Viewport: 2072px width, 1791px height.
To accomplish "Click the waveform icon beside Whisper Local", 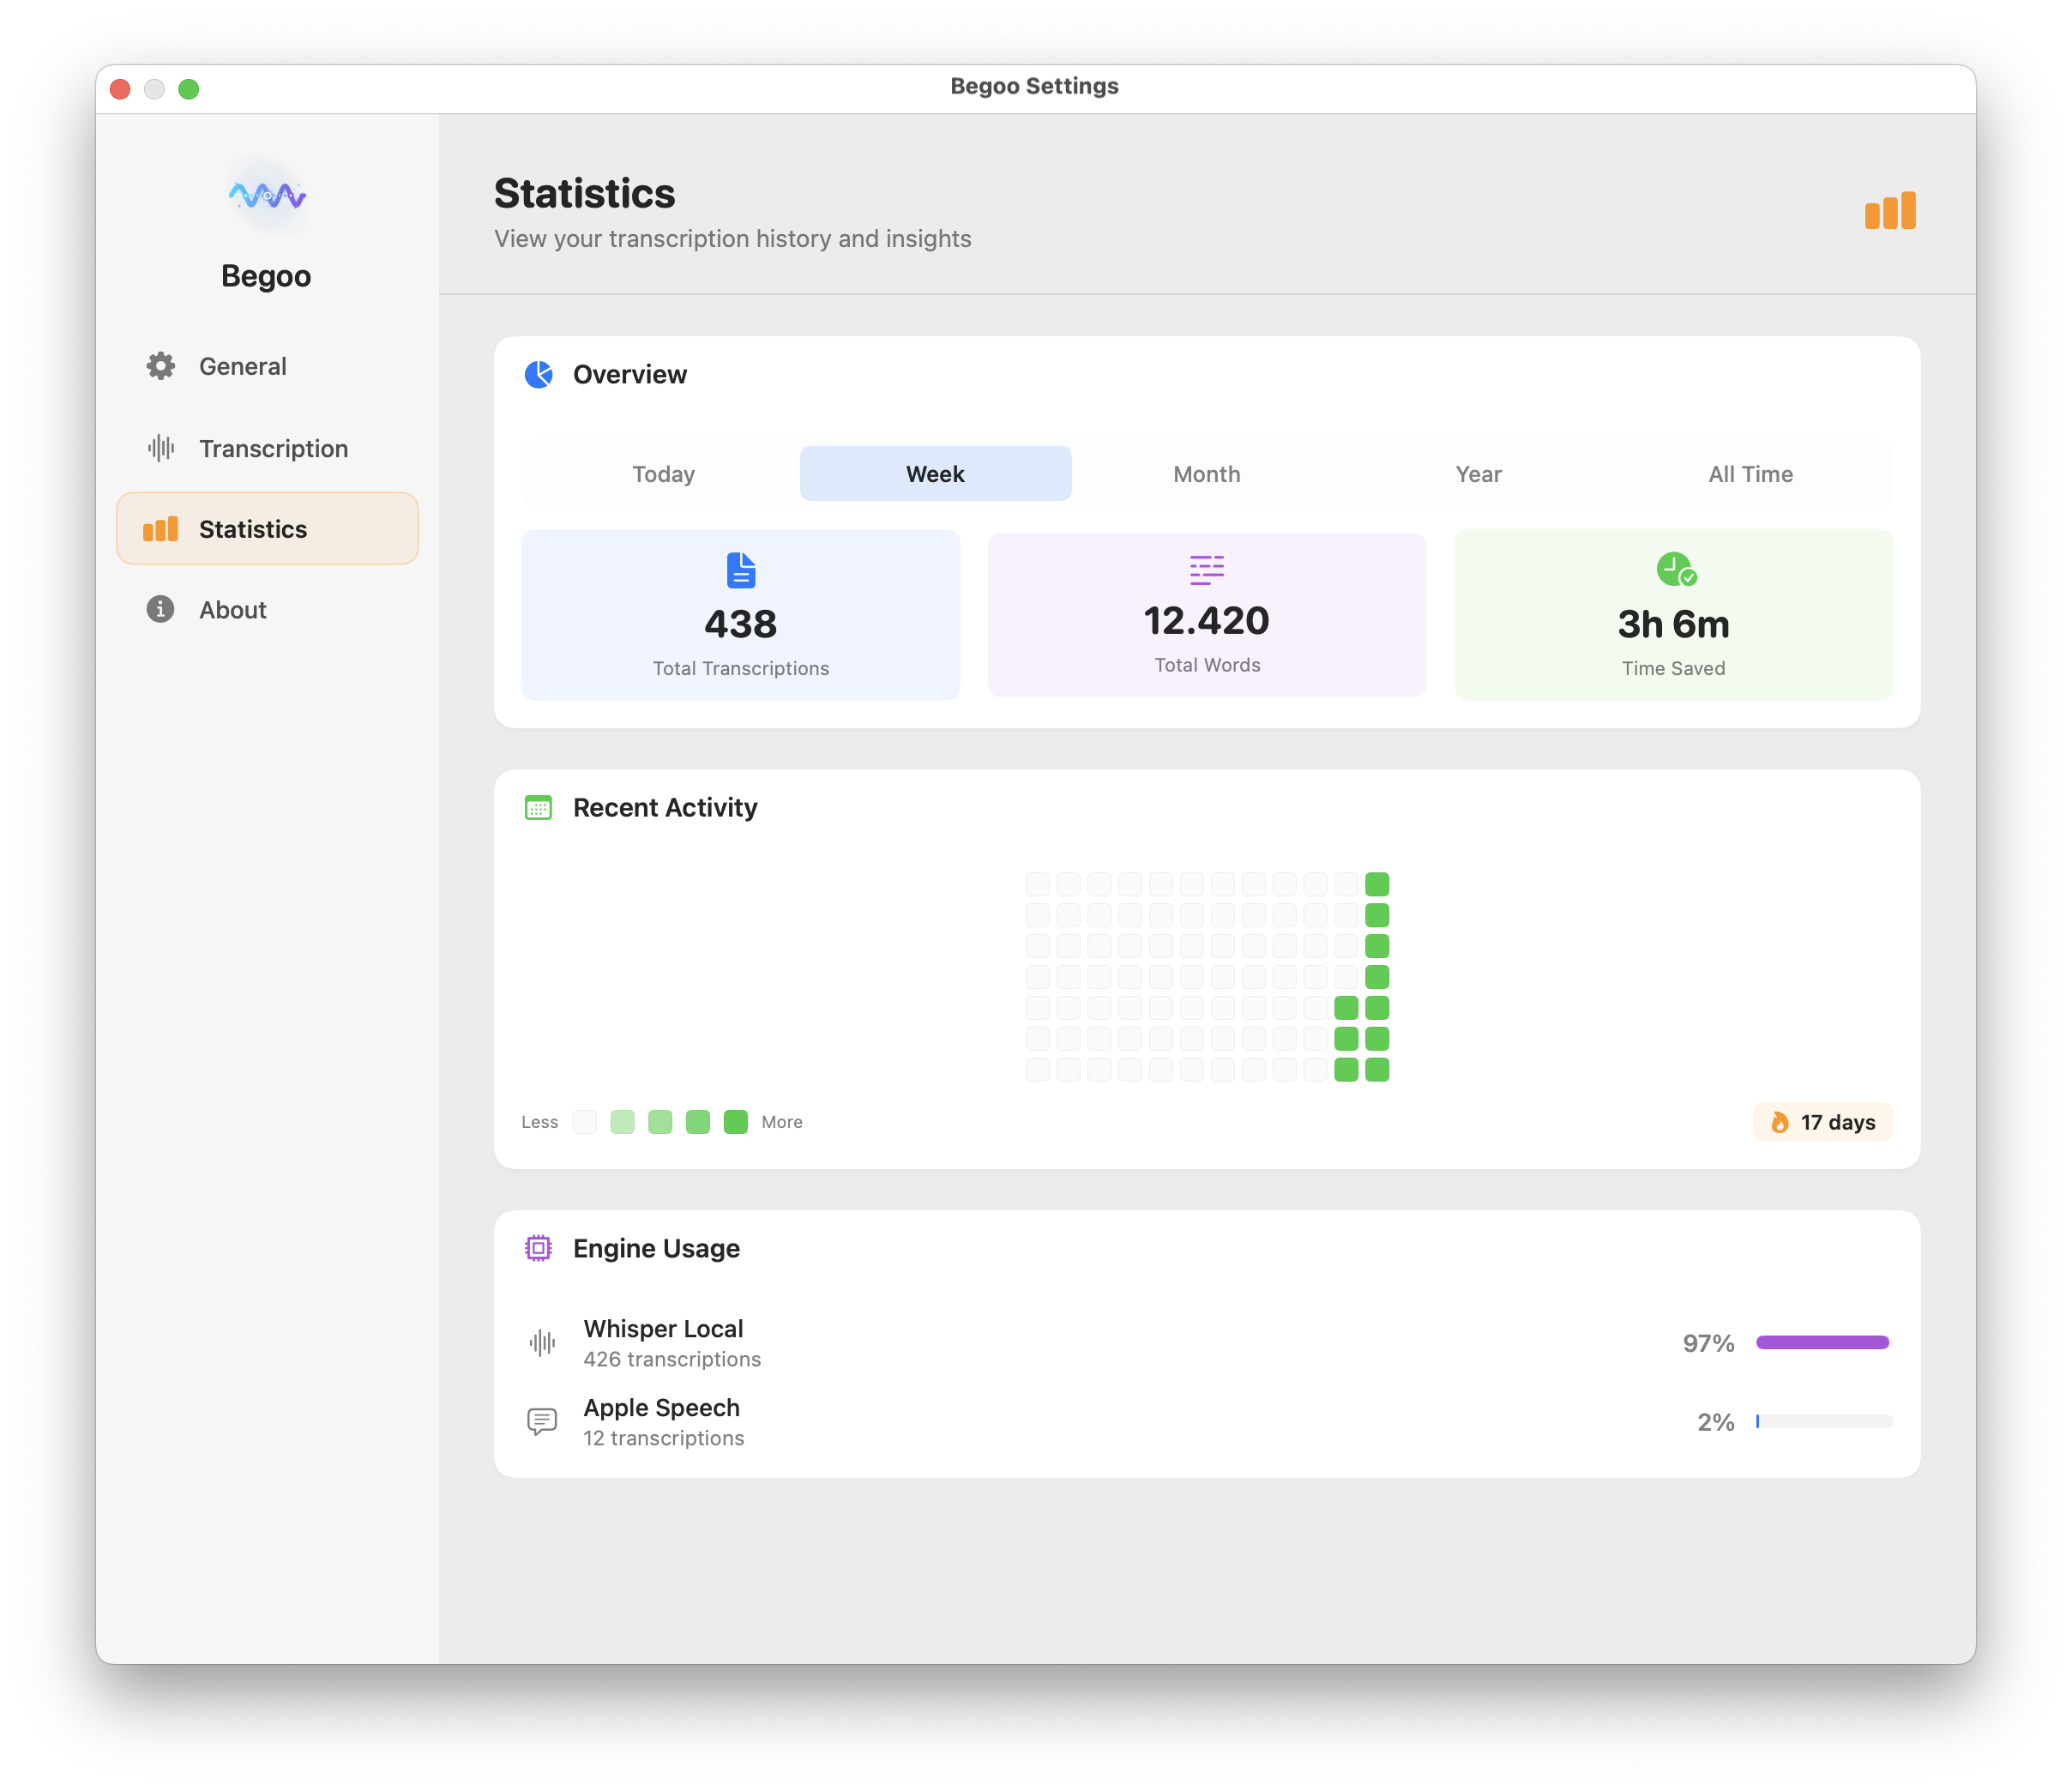I will (x=541, y=1343).
